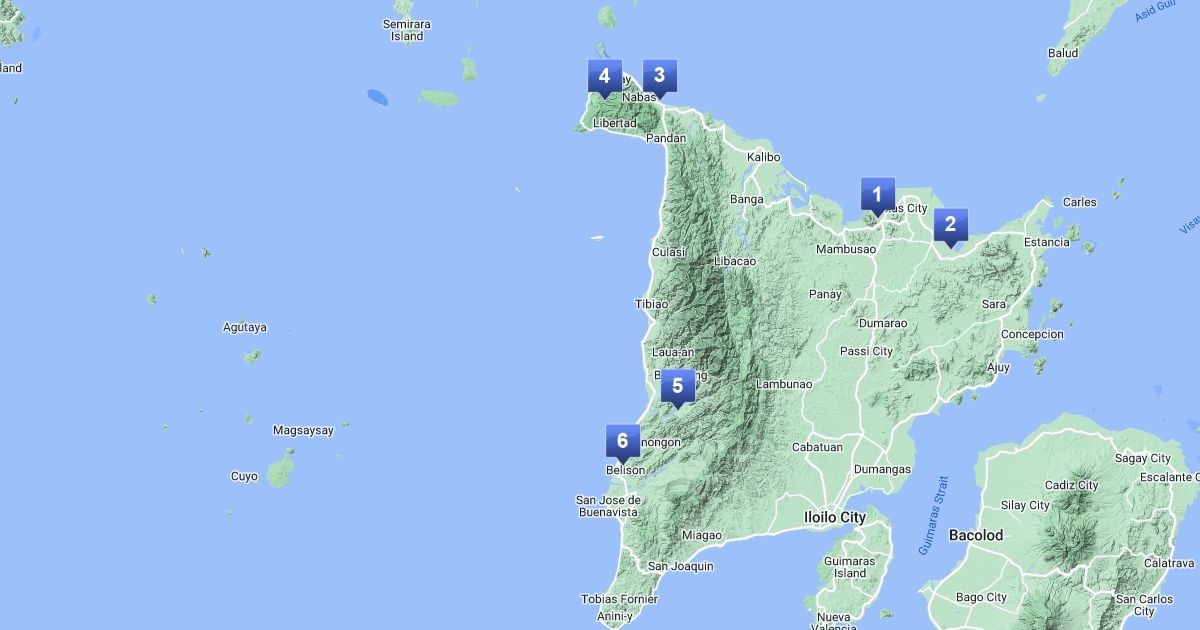This screenshot has height=630, width=1200.
Task: Select the Kalibo town label
Action: coord(763,157)
